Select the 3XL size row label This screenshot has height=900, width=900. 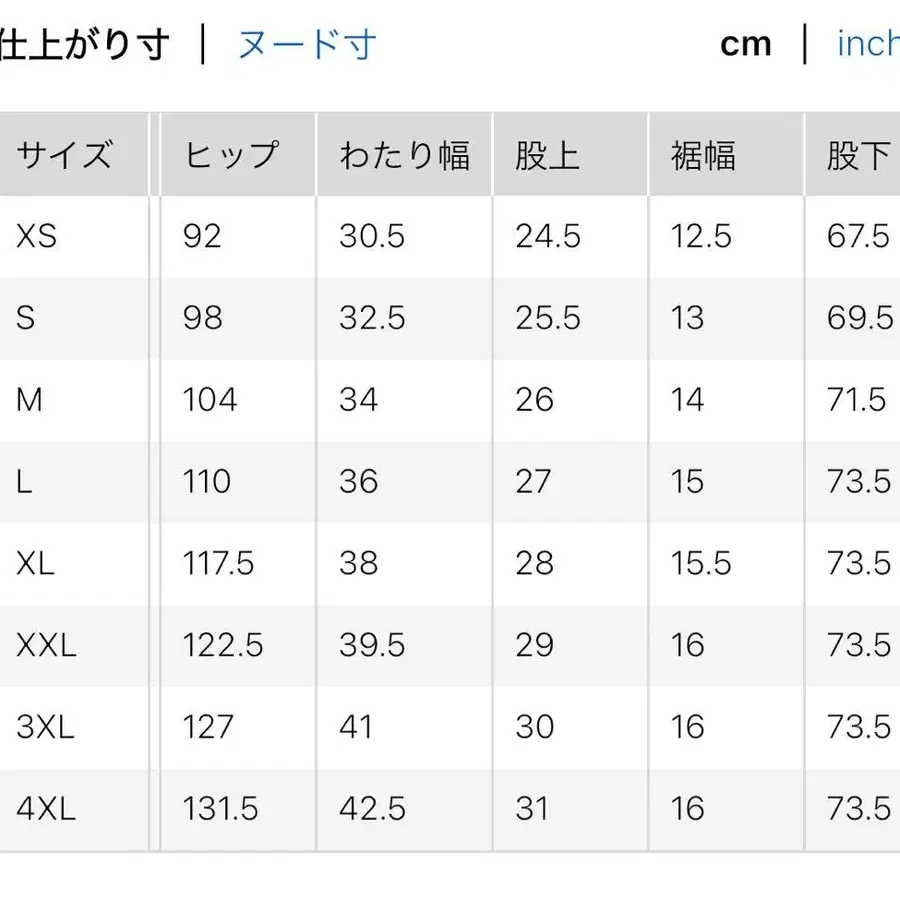tap(44, 727)
